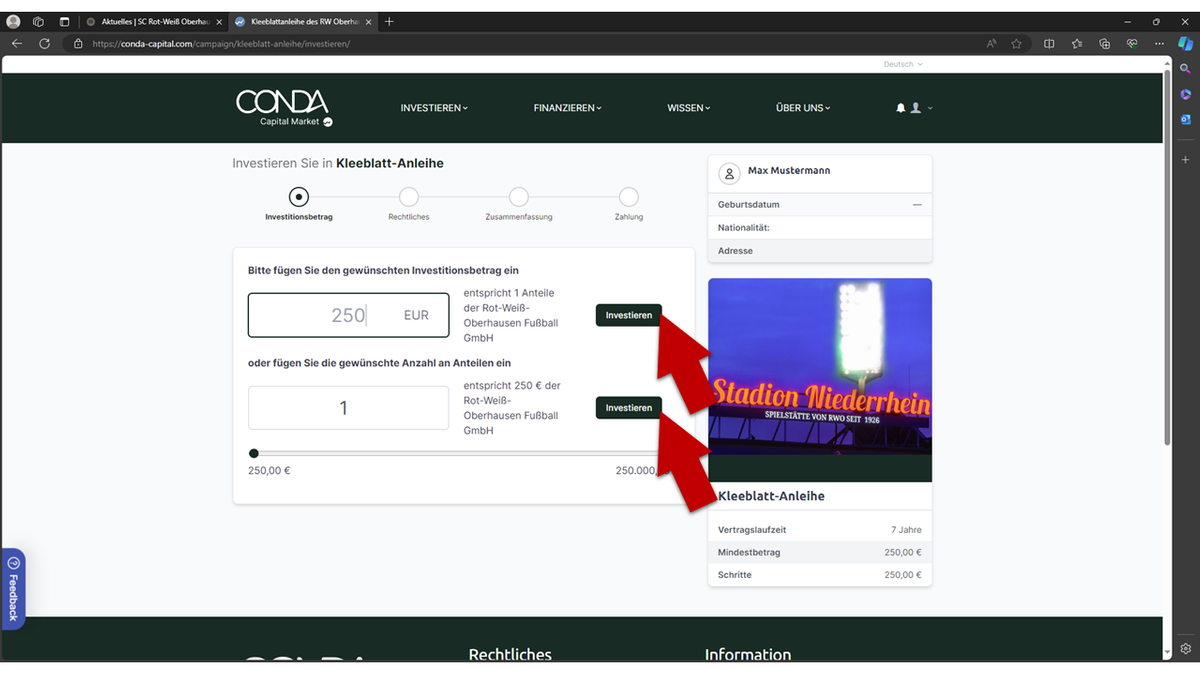1200x675 pixels.
Task: Open the Information footer heading
Action: [748, 655]
